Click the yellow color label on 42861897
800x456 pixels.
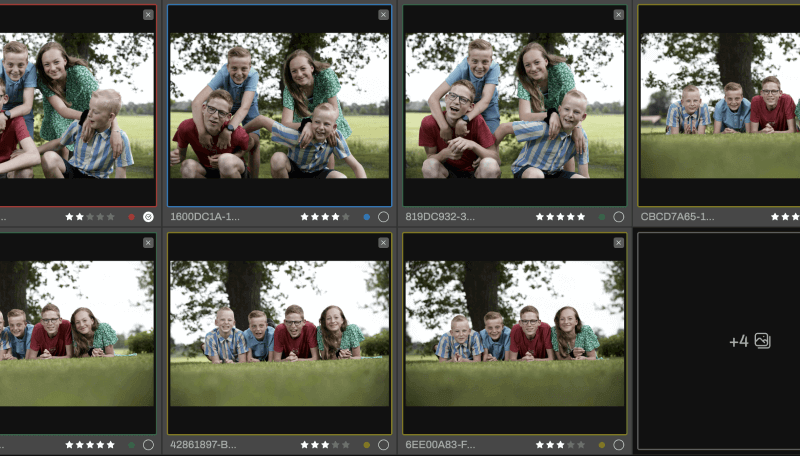366,444
